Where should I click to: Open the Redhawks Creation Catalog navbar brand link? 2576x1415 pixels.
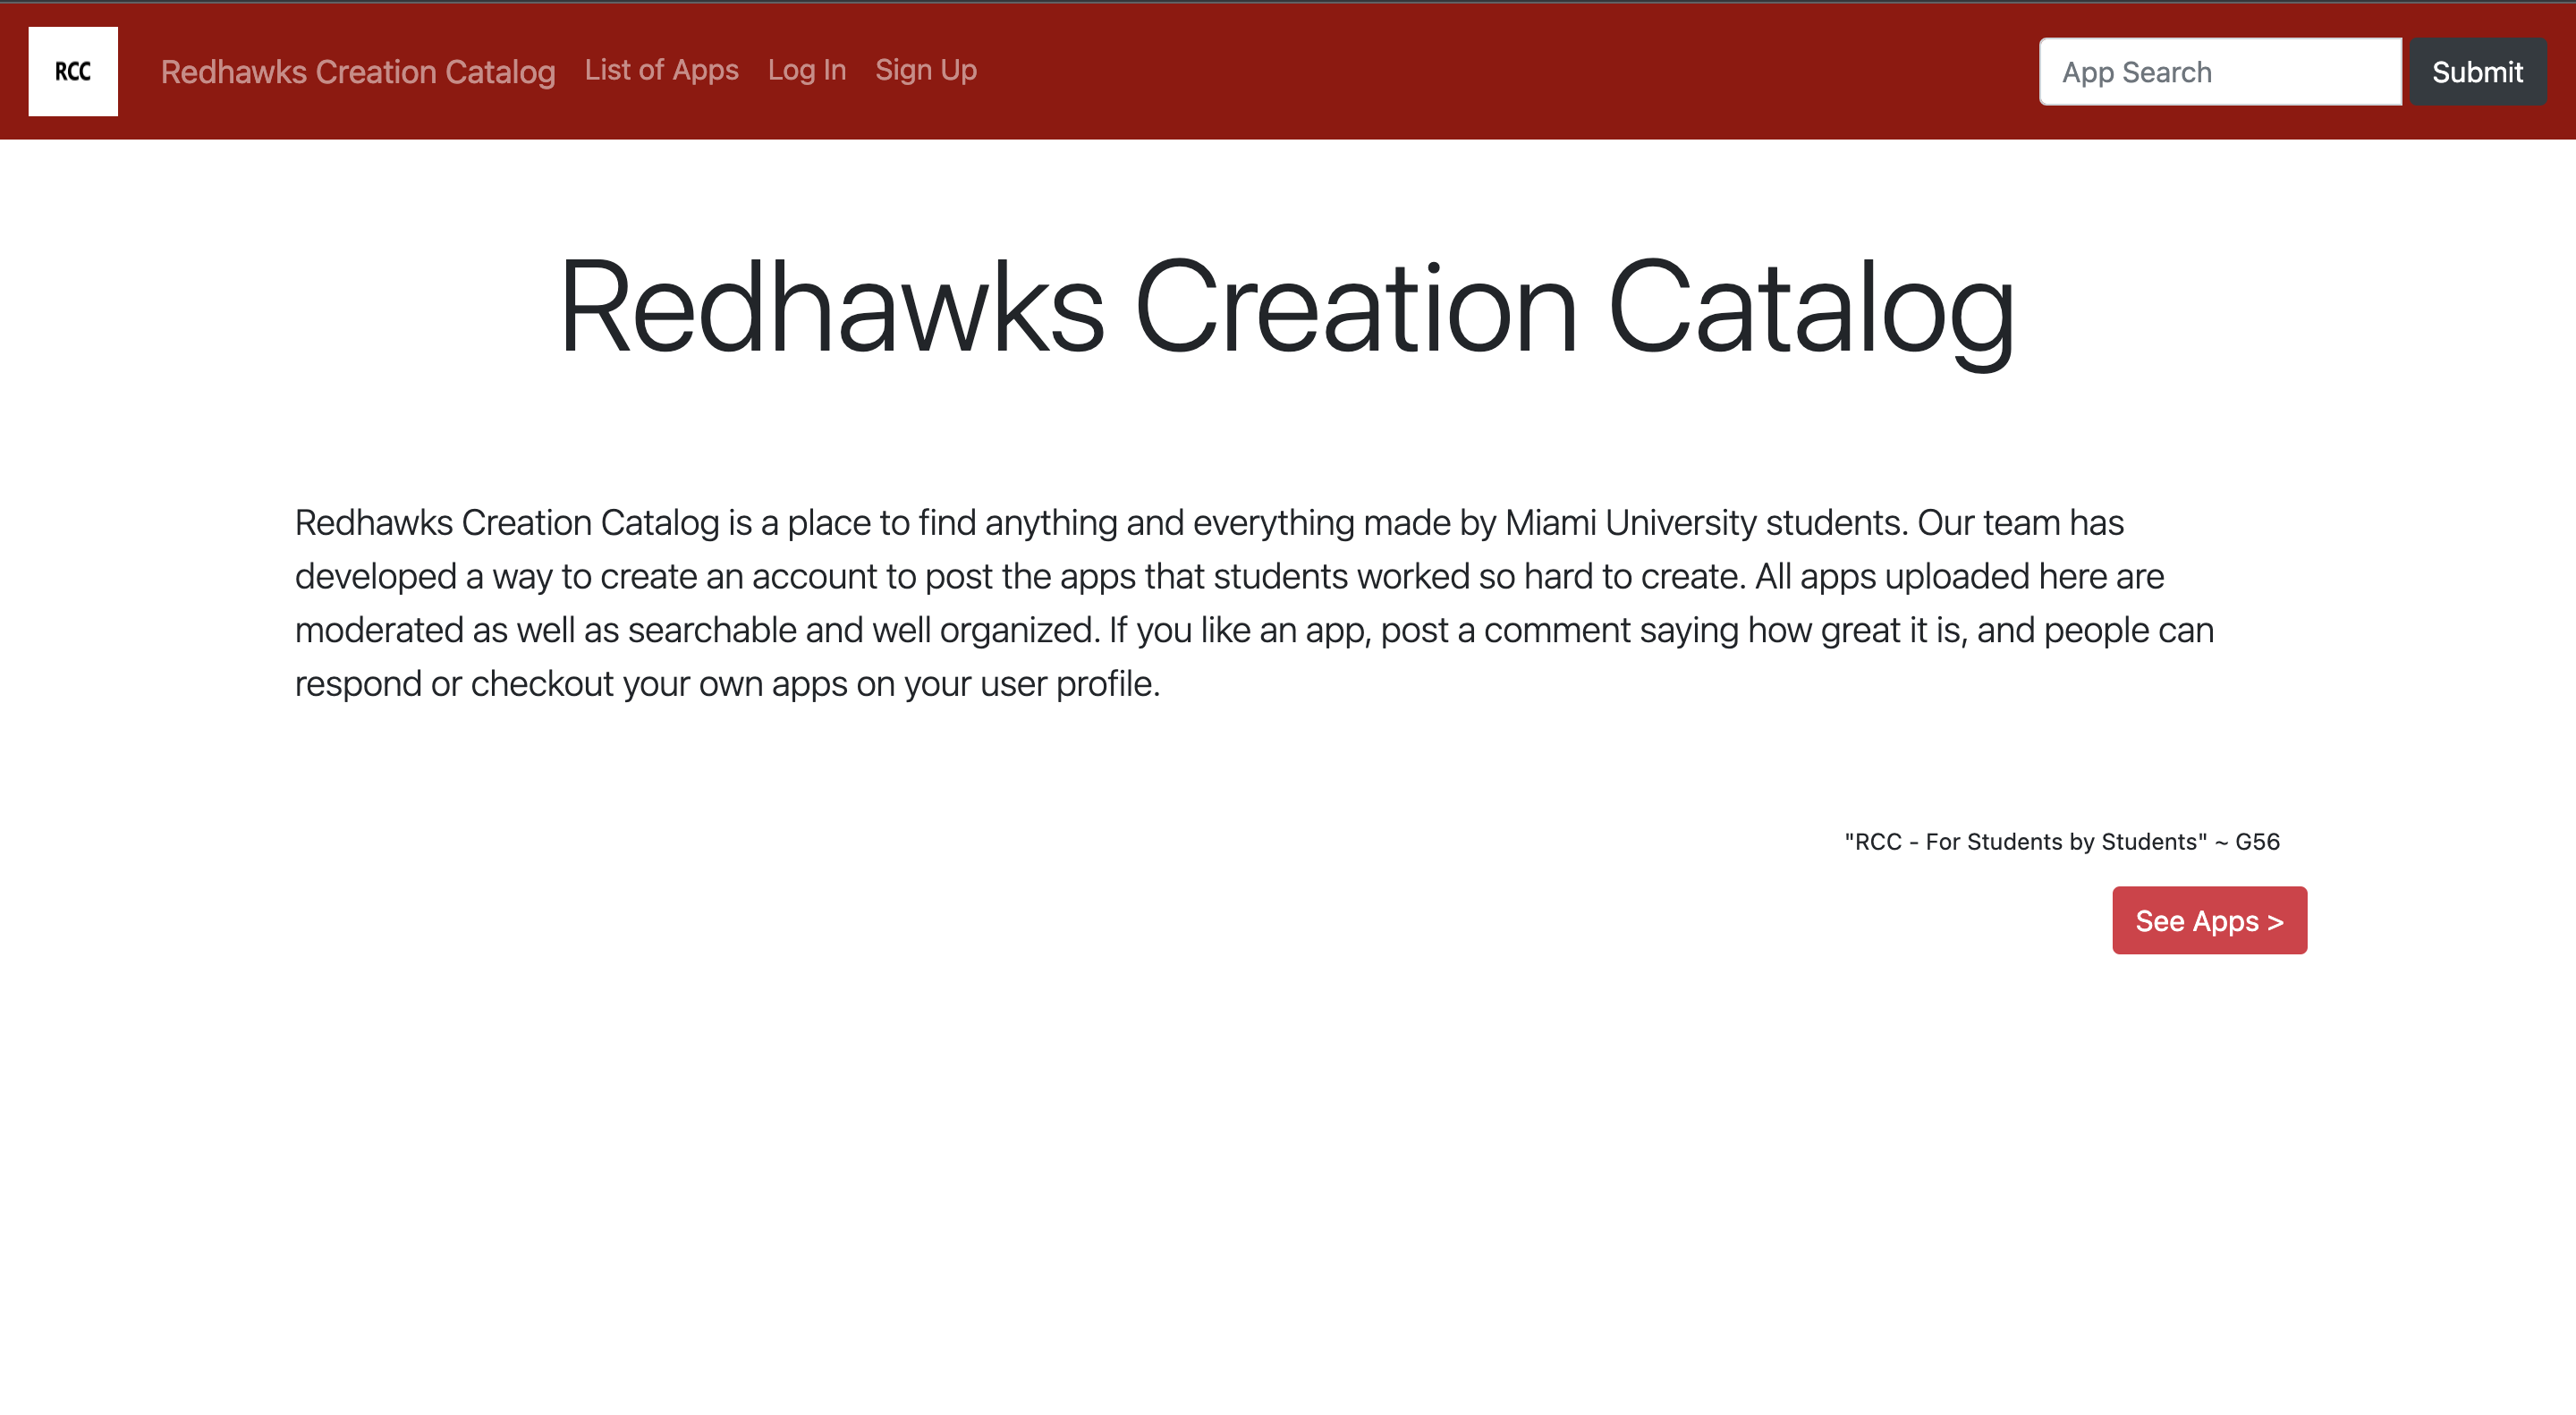[357, 71]
